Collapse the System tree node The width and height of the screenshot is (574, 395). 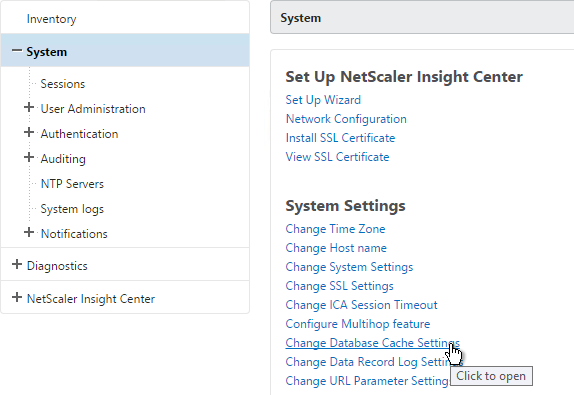(x=17, y=51)
